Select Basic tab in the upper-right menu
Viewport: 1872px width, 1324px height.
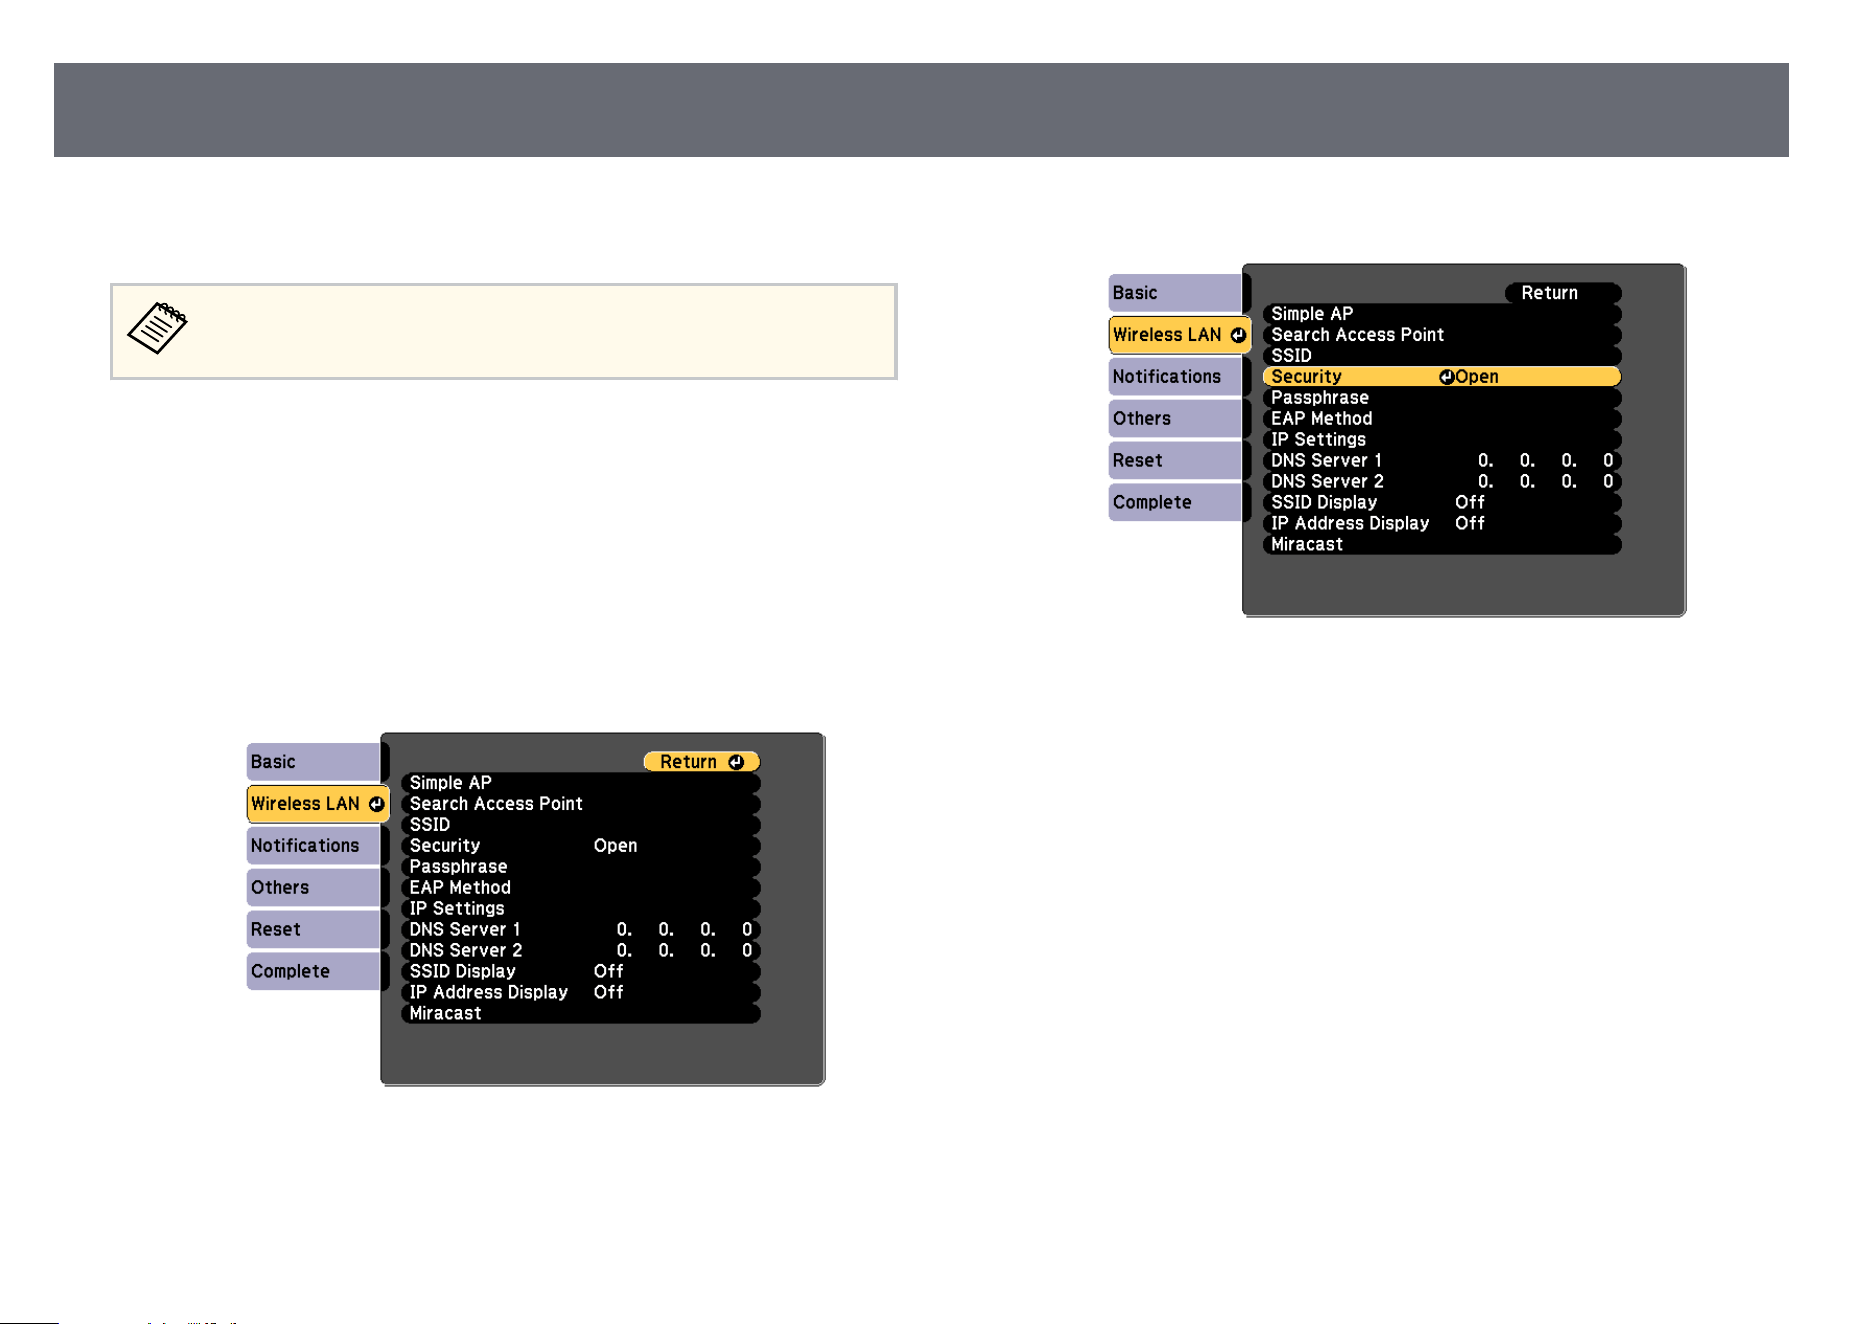(1176, 293)
